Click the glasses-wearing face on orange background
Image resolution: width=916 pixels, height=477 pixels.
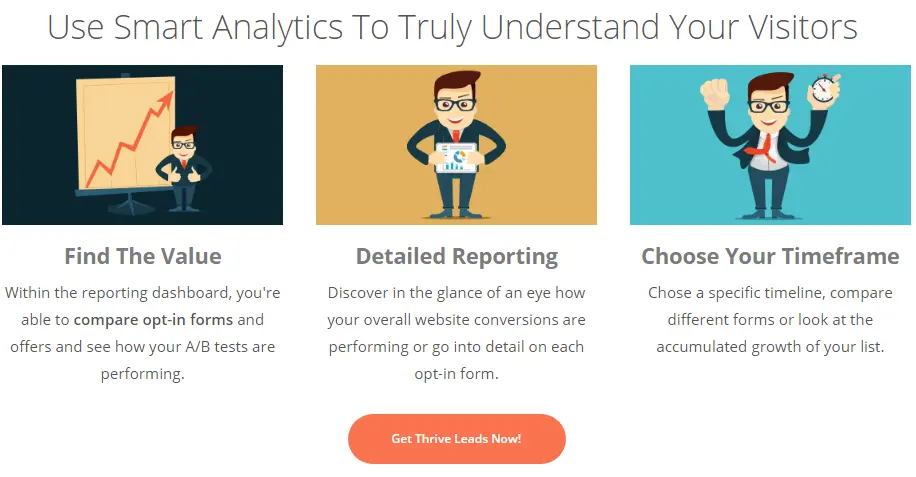pos(456,102)
